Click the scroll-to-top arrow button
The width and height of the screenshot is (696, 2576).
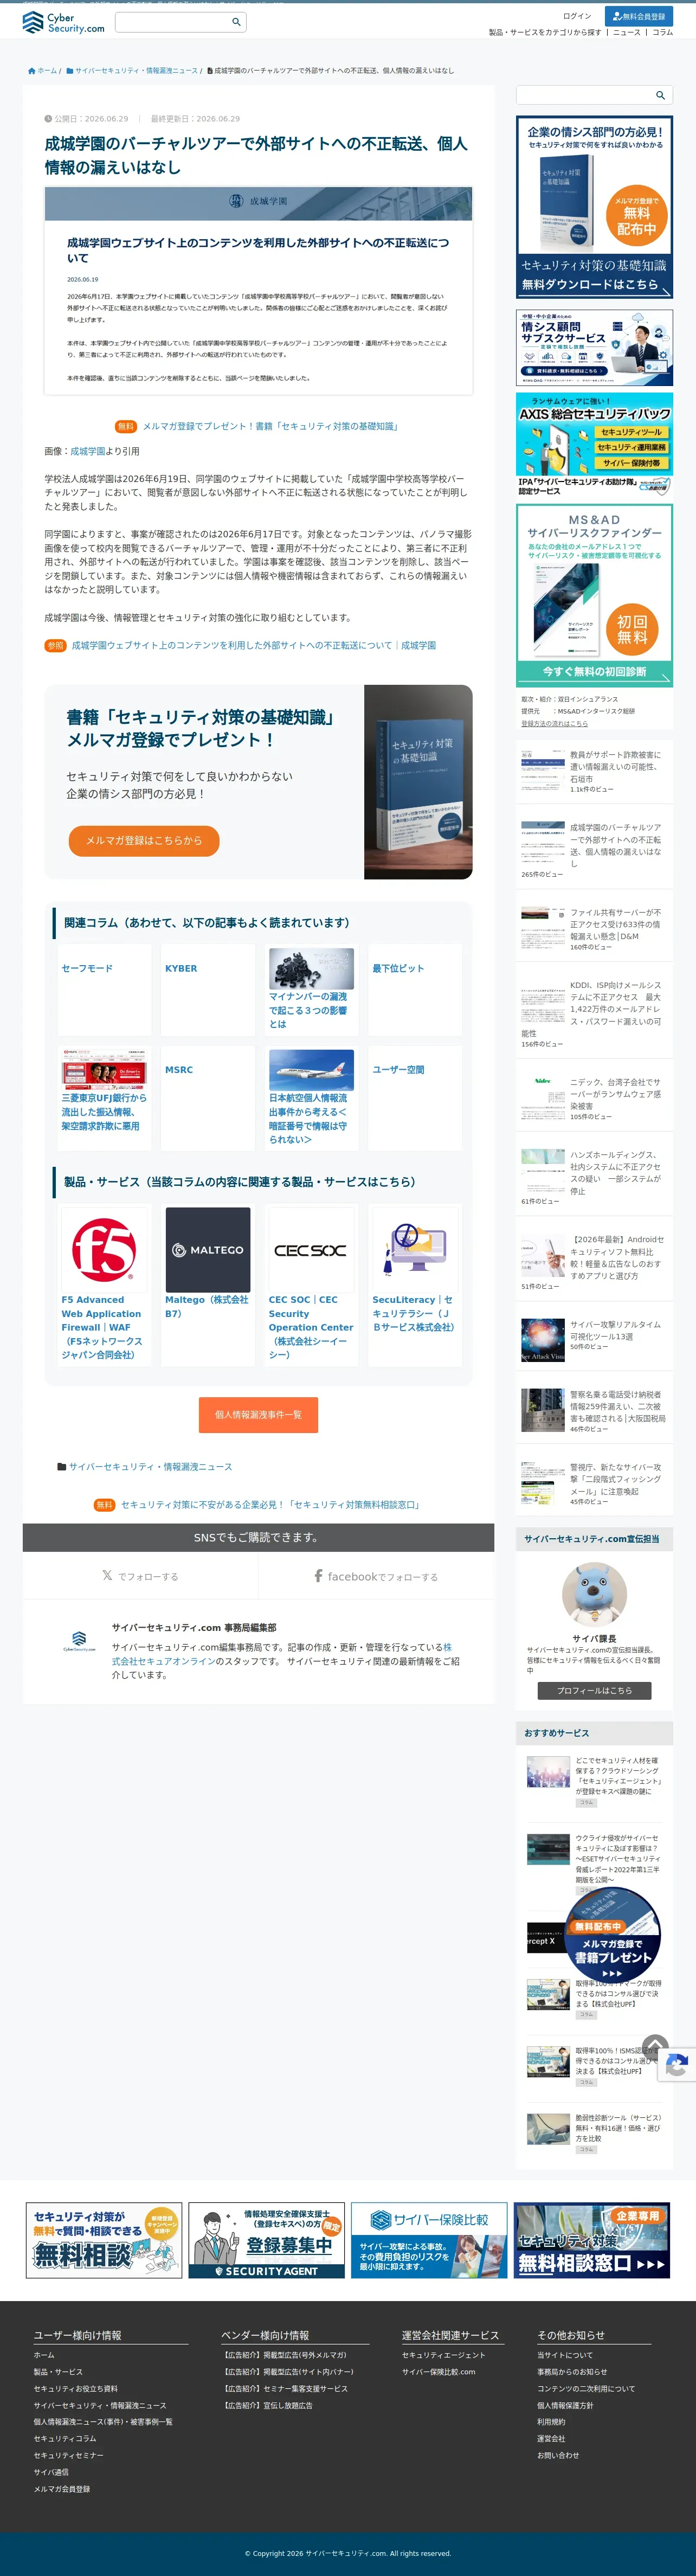click(x=655, y=2047)
